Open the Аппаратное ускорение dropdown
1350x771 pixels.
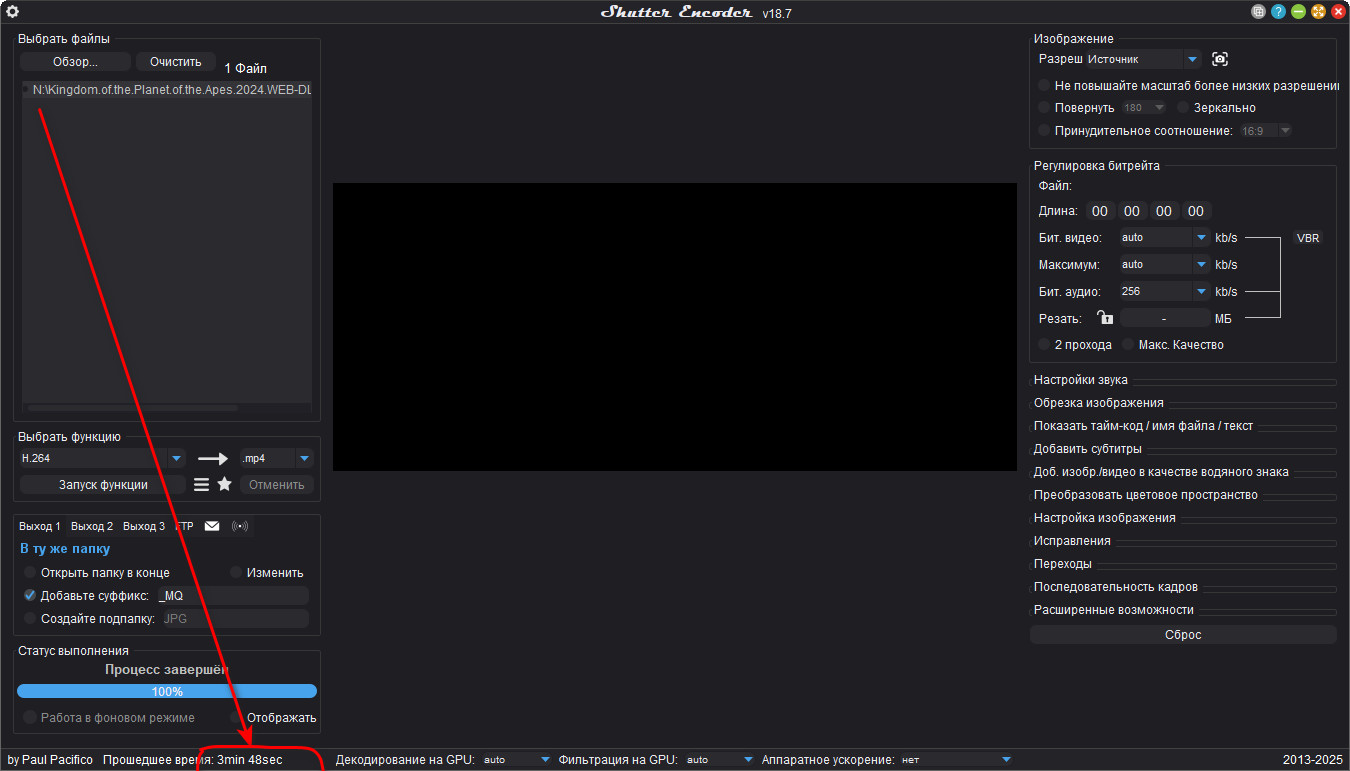click(956, 760)
